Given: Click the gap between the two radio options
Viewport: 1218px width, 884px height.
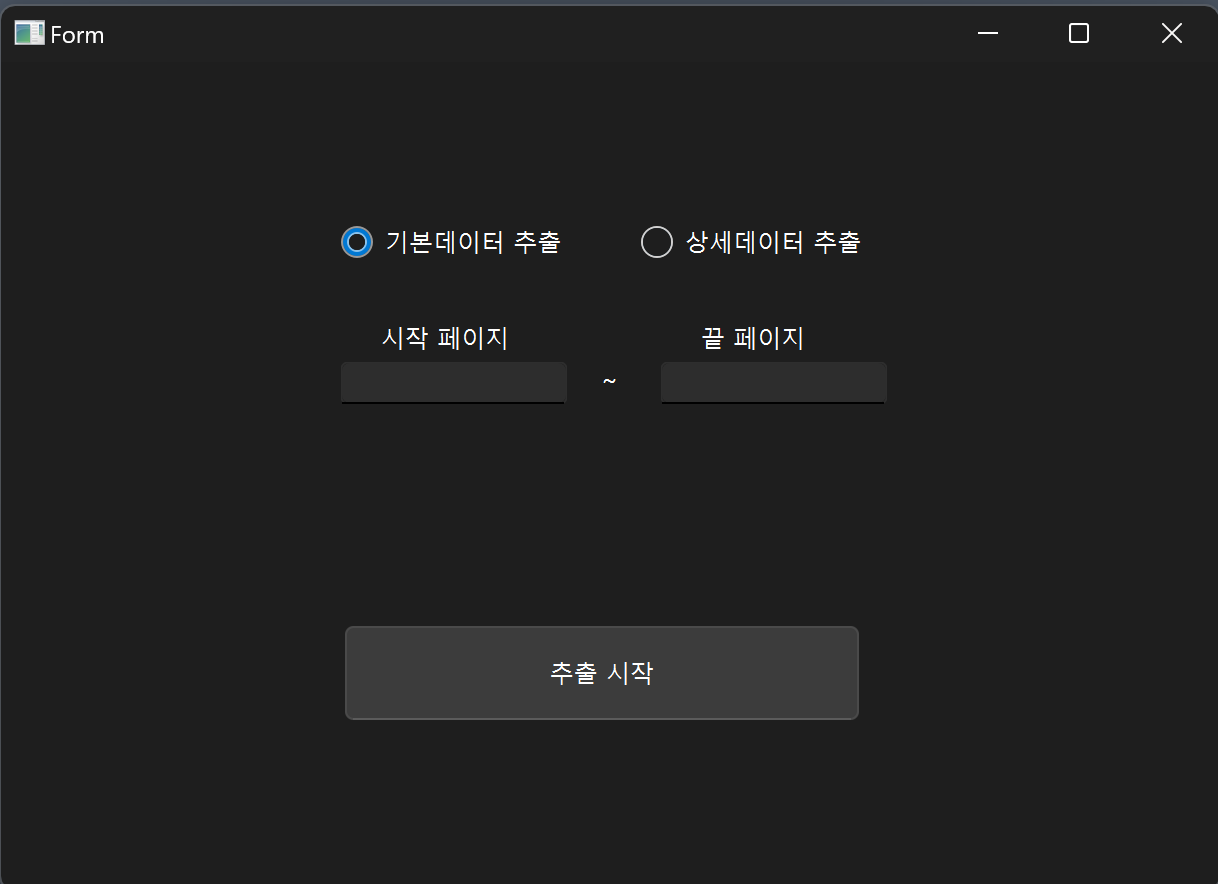Looking at the screenshot, I should (600, 242).
